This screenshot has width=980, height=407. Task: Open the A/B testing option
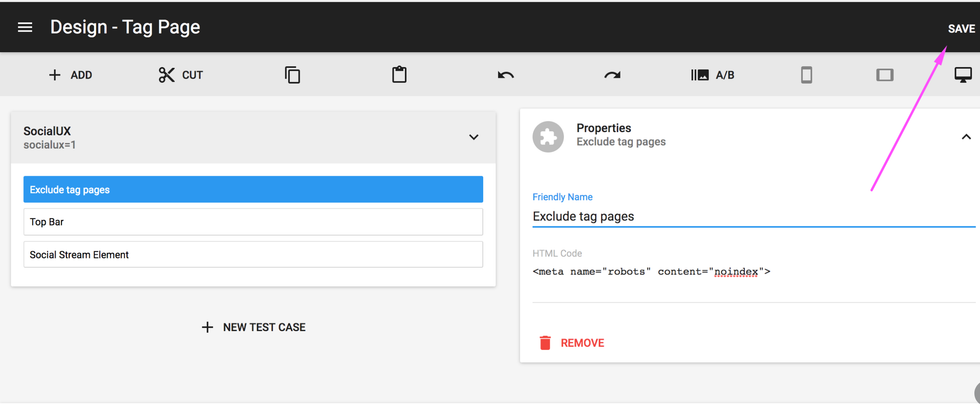[713, 75]
